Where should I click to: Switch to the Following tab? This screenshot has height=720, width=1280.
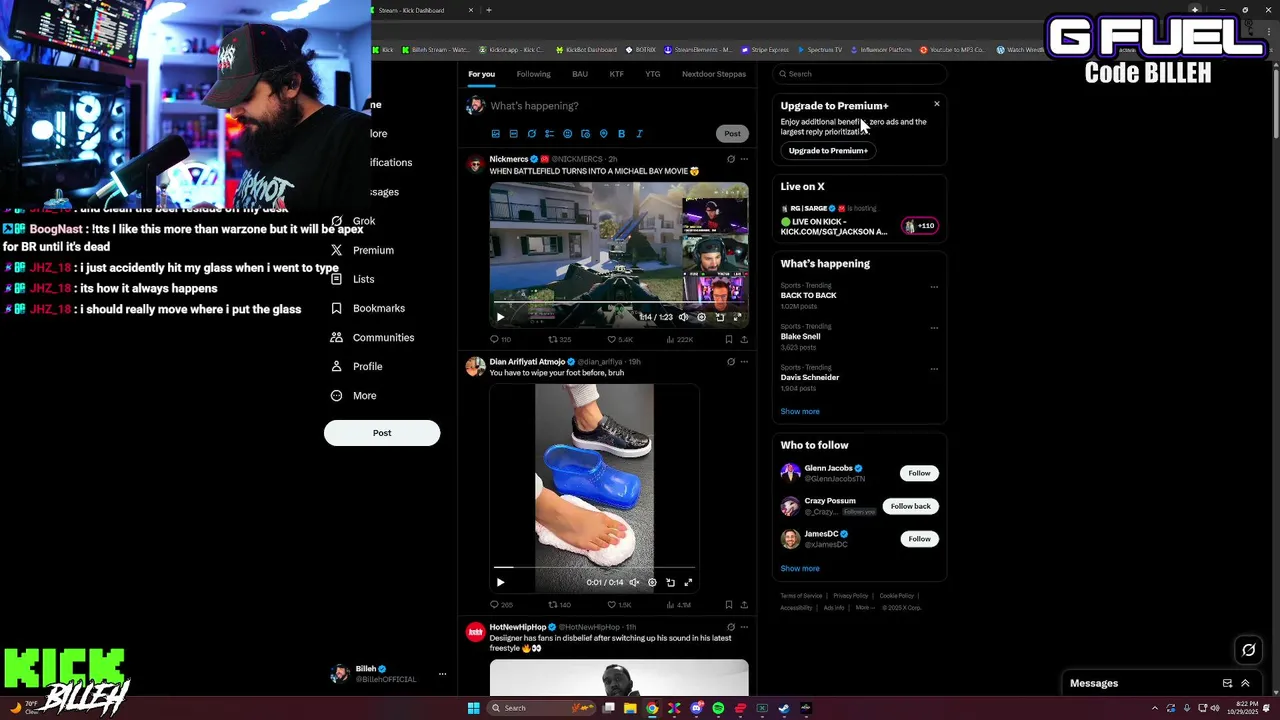[x=533, y=74]
